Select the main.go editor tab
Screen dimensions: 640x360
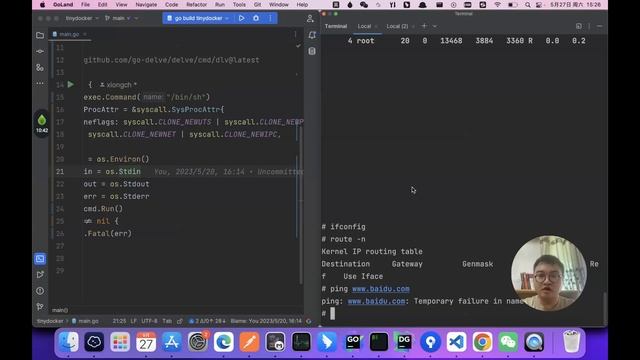(69, 34)
